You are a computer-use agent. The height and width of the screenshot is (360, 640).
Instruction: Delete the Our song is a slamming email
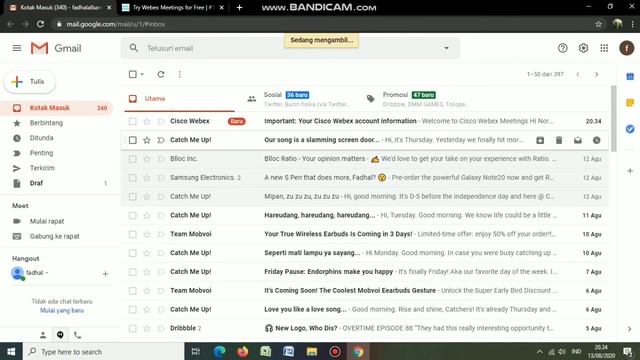(x=559, y=140)
